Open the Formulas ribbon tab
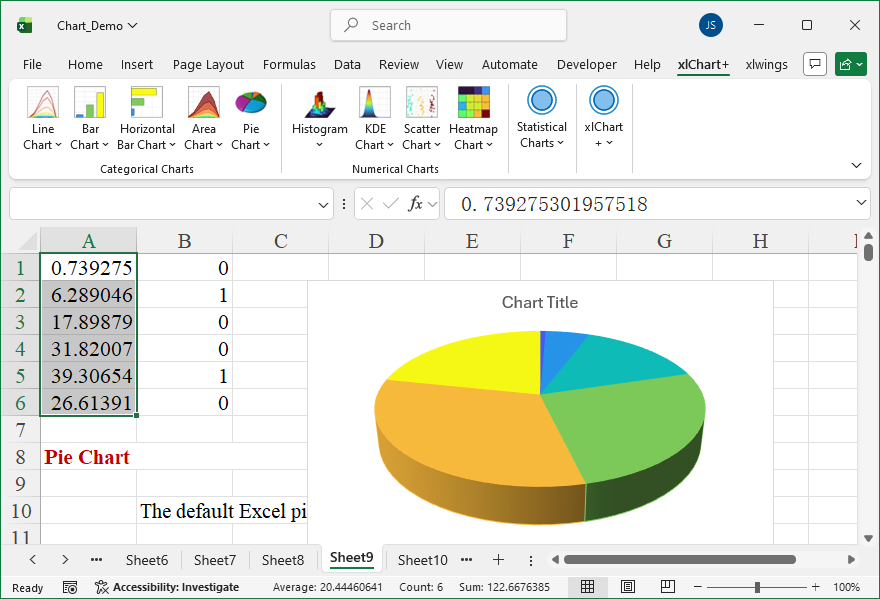The height and width of the screenshot is (599, 880). tap(289, 65)
